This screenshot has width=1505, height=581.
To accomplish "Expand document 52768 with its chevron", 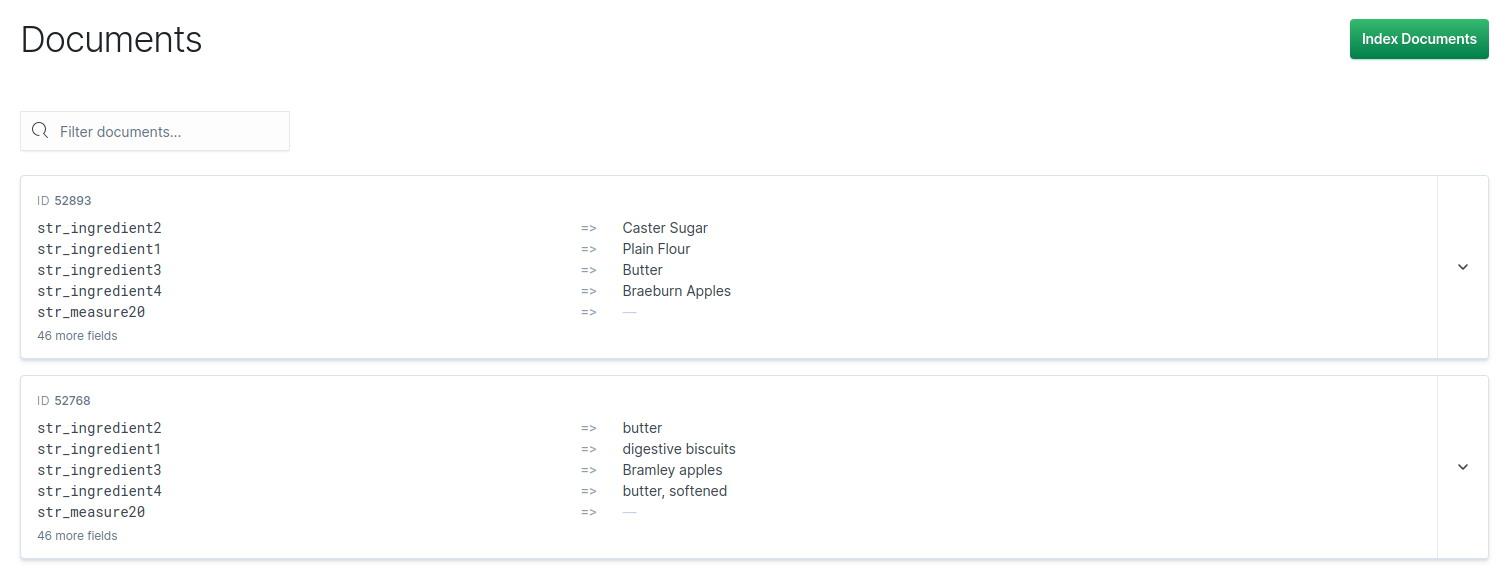I will (1462, 467).
